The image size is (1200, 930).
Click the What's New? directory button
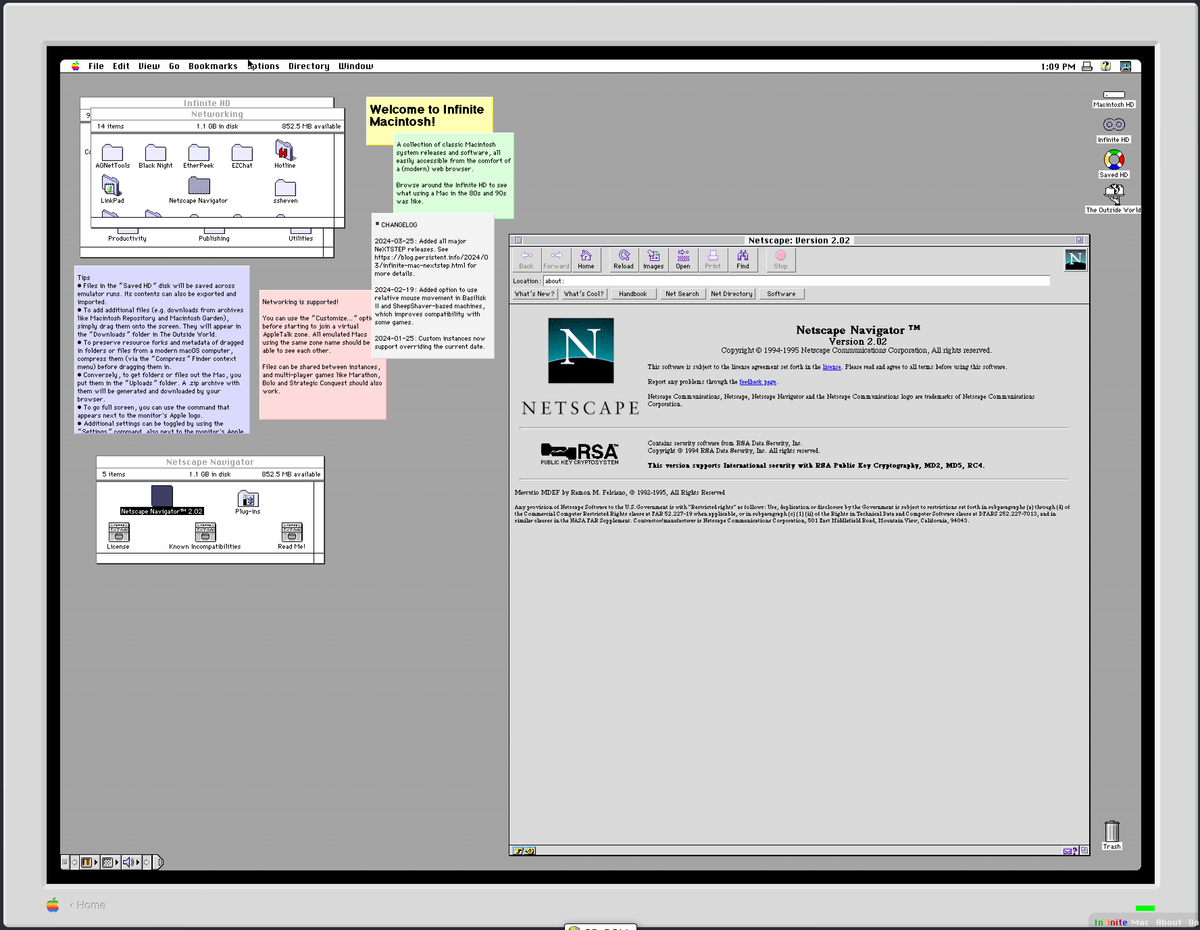tap(535, 294)
